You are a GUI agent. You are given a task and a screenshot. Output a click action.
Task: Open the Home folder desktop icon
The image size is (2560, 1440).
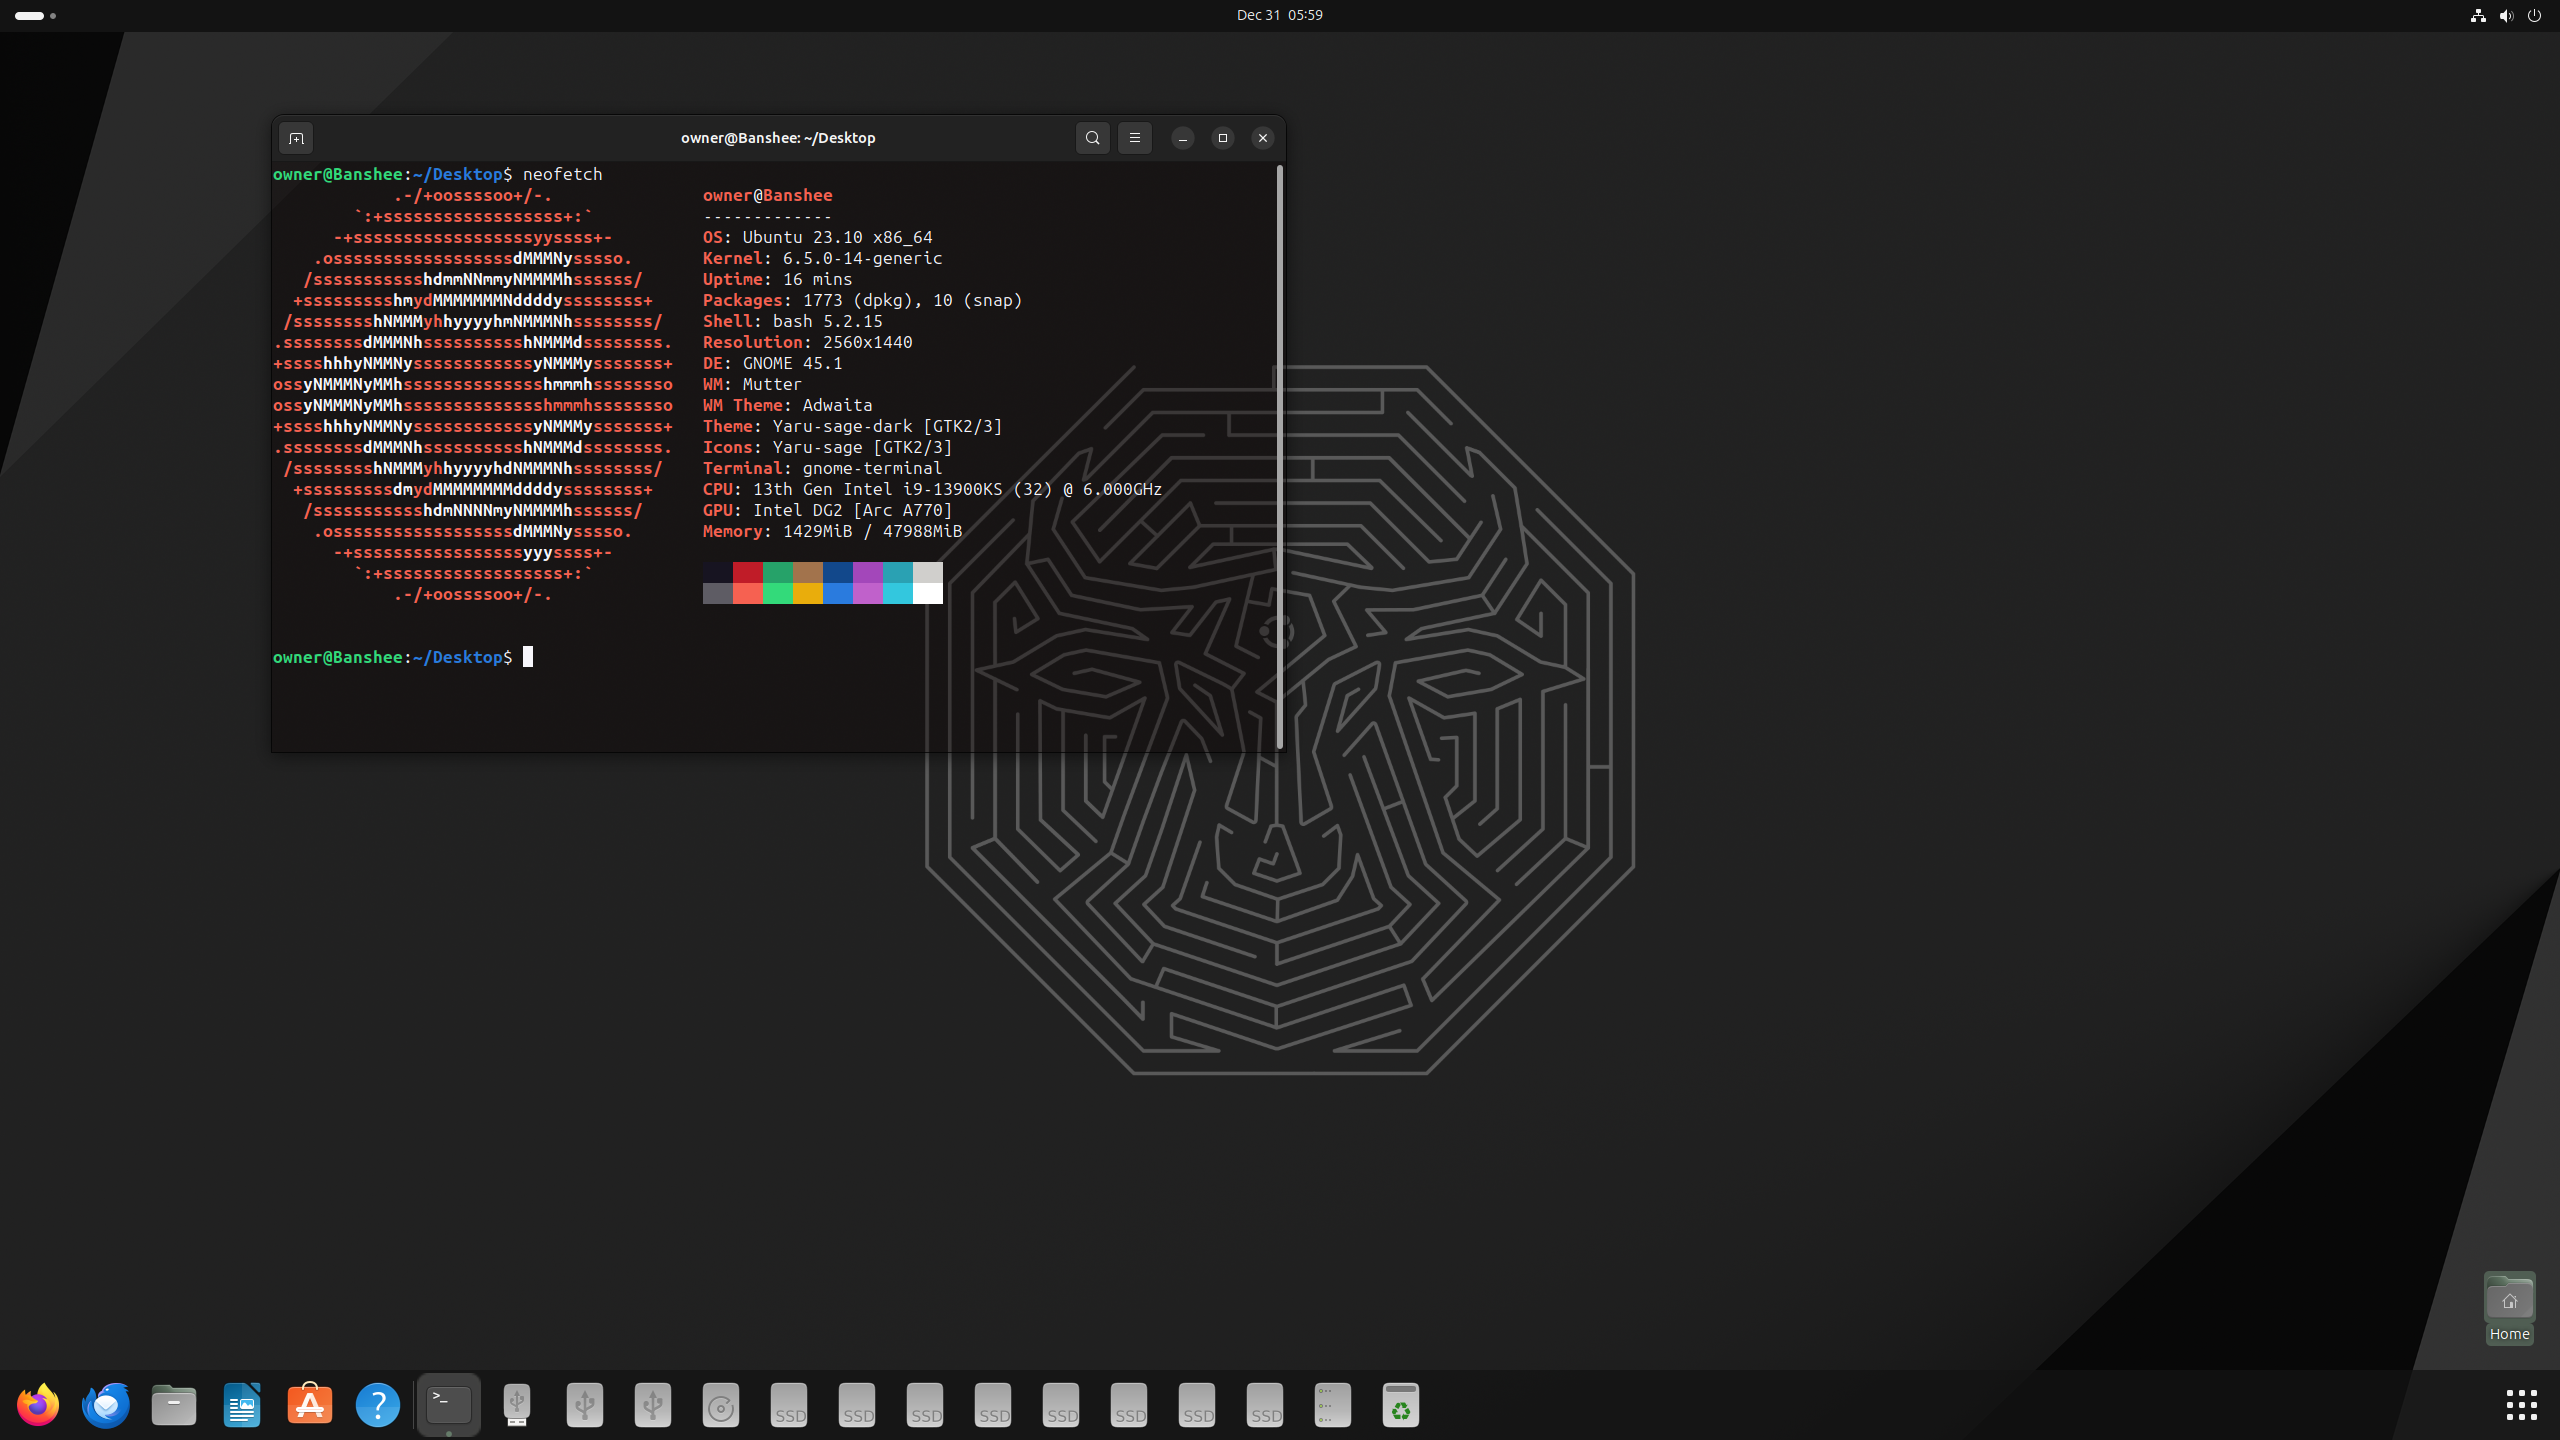coord(2509,1308)
